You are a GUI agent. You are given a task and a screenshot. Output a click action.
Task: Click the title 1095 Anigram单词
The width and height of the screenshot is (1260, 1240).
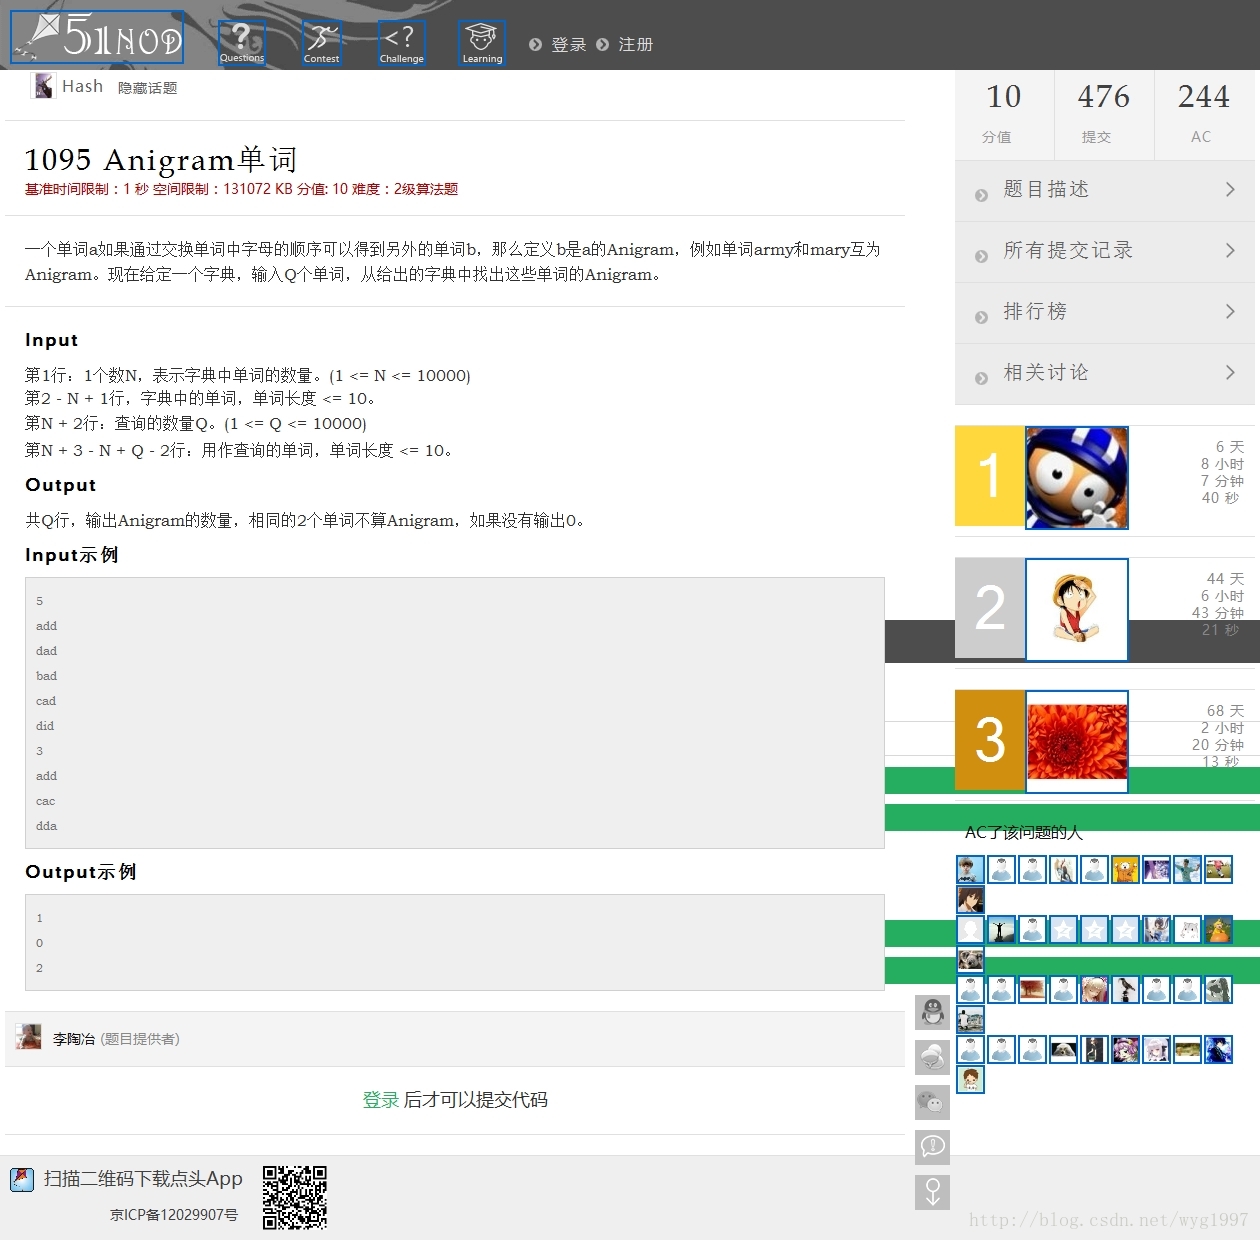coord(161,160)
